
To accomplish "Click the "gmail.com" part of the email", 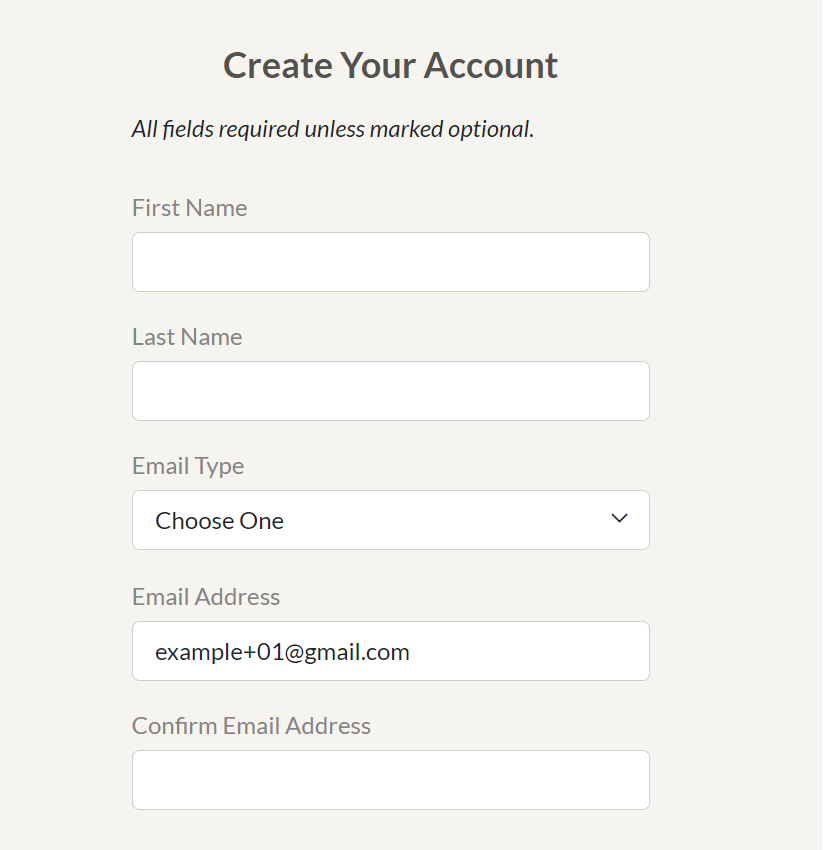I will coord(366,652).
